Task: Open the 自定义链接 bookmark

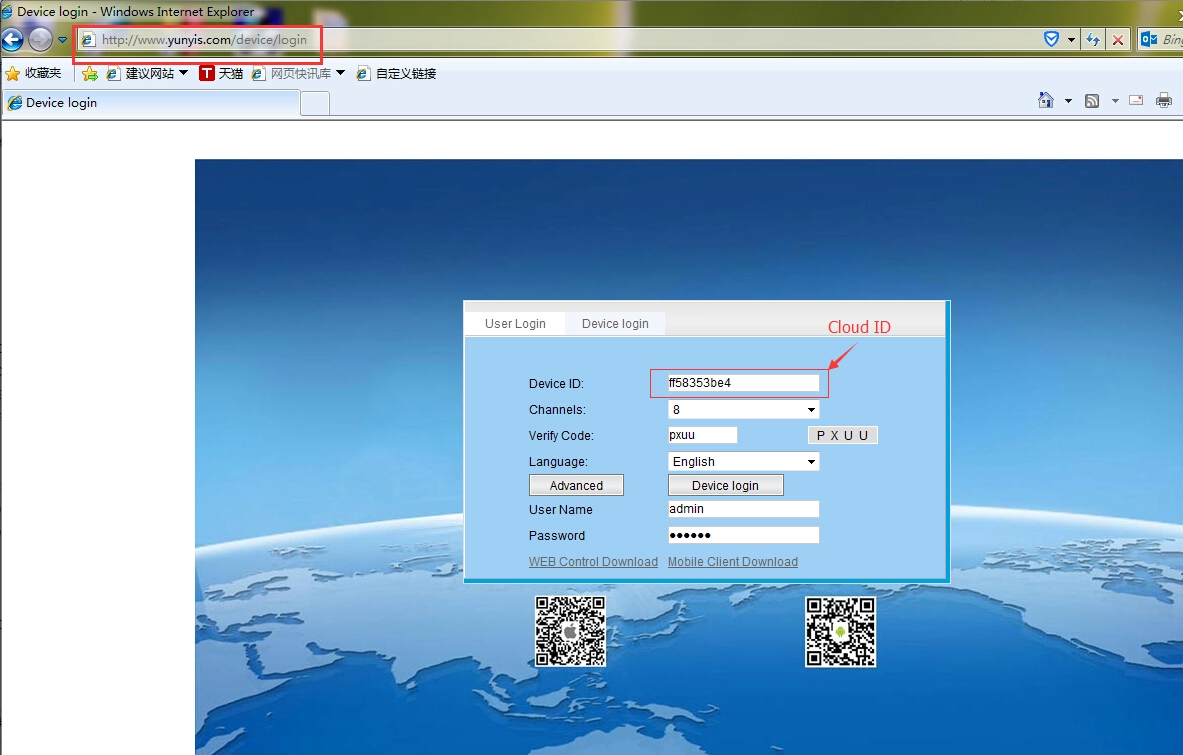Action: coord(396,73)
